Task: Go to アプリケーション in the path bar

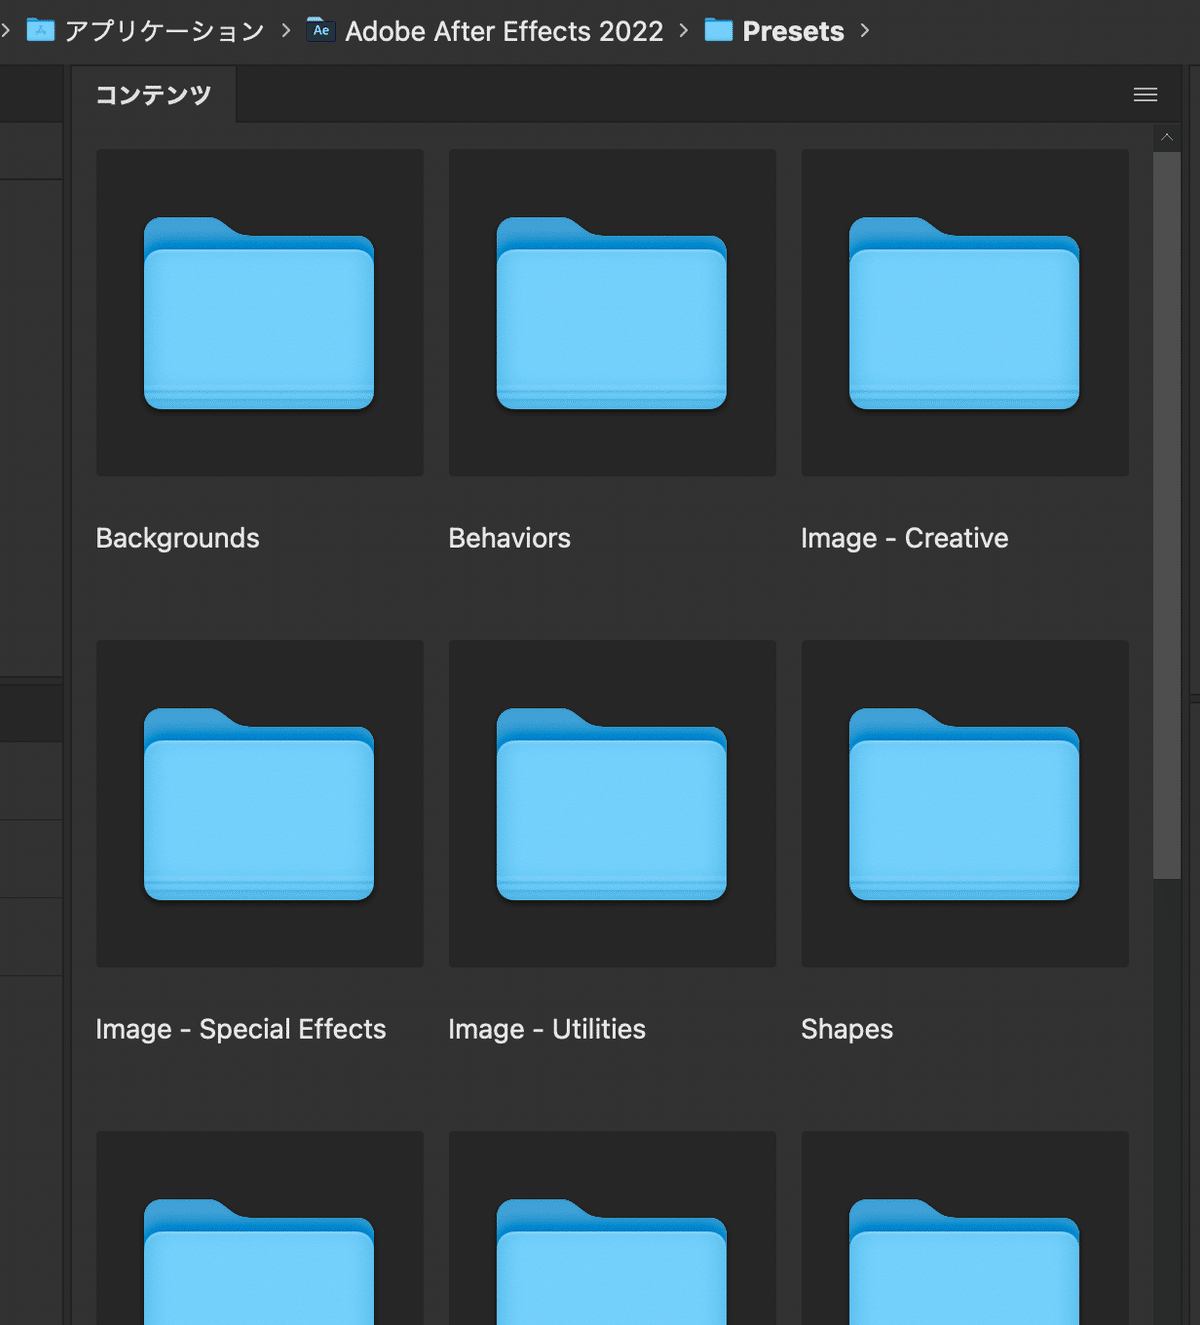Action: click(x=165, y=31)
